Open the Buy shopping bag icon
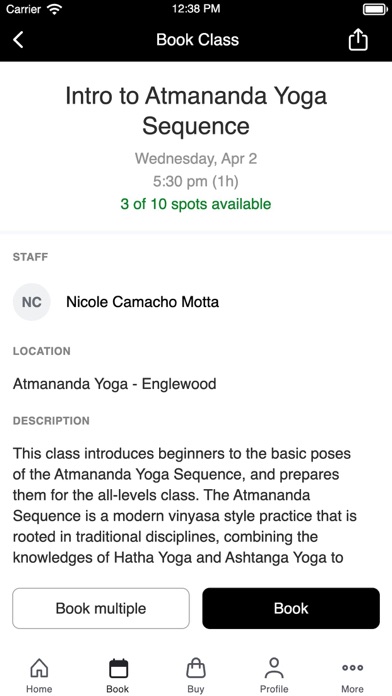 click(x=196, y=668)
